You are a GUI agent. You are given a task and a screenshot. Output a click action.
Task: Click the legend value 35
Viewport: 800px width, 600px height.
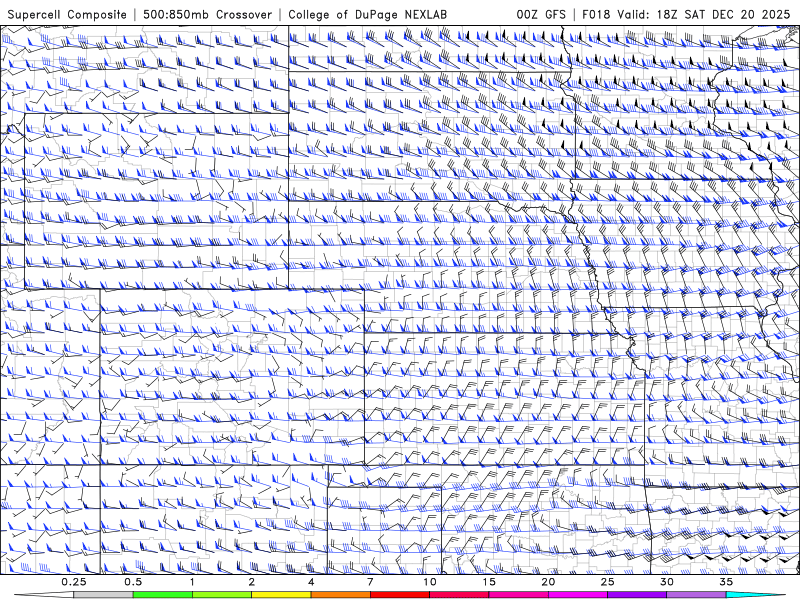(726, 582)
